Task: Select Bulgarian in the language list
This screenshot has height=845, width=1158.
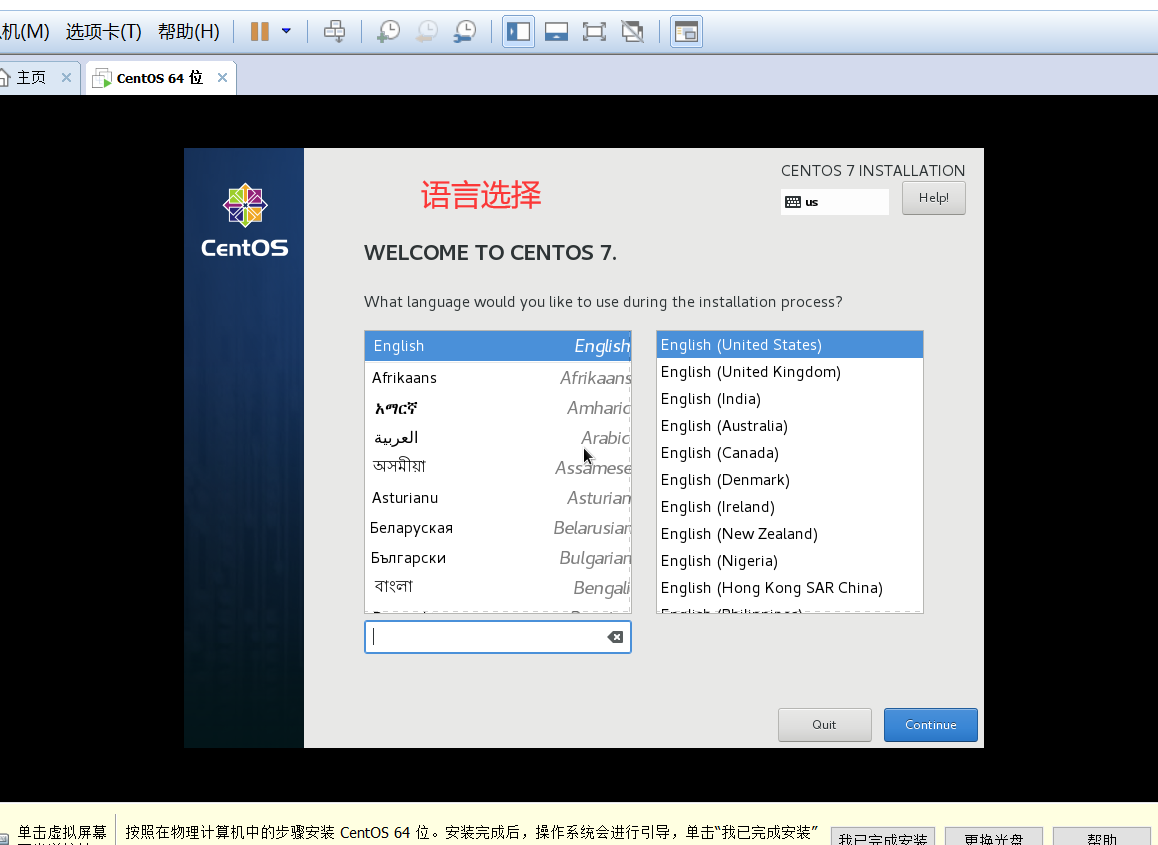Action: [x=498, y=558]
